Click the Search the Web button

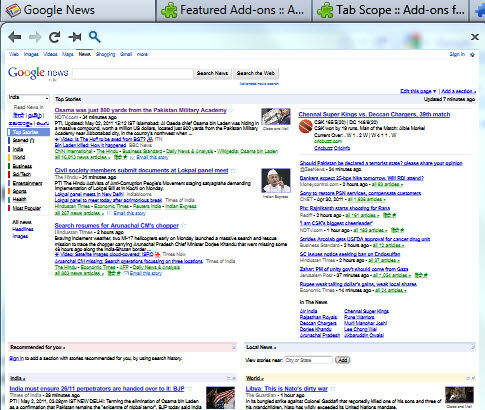pos(256,73)
